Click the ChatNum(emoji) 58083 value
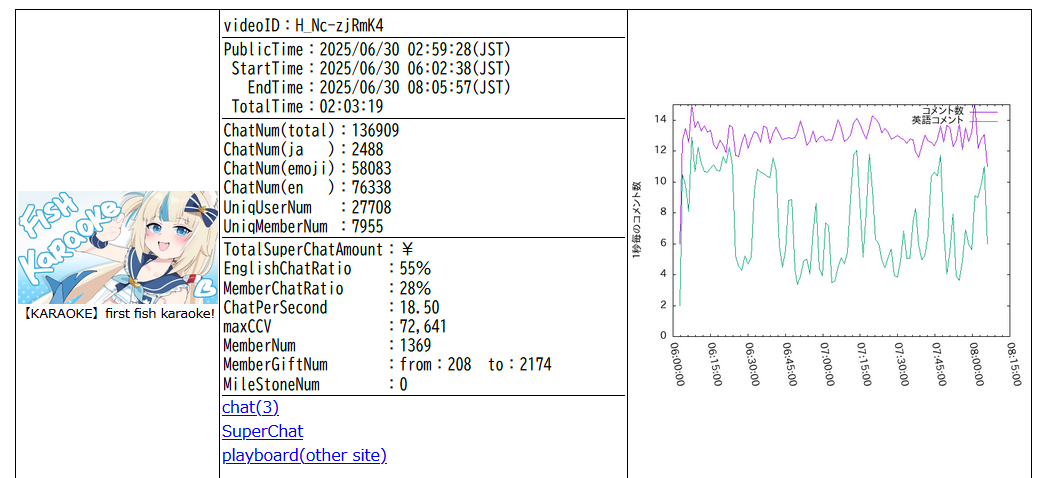Image resolution: width=1060 pixels, height=478 pixels. [371, 168]
